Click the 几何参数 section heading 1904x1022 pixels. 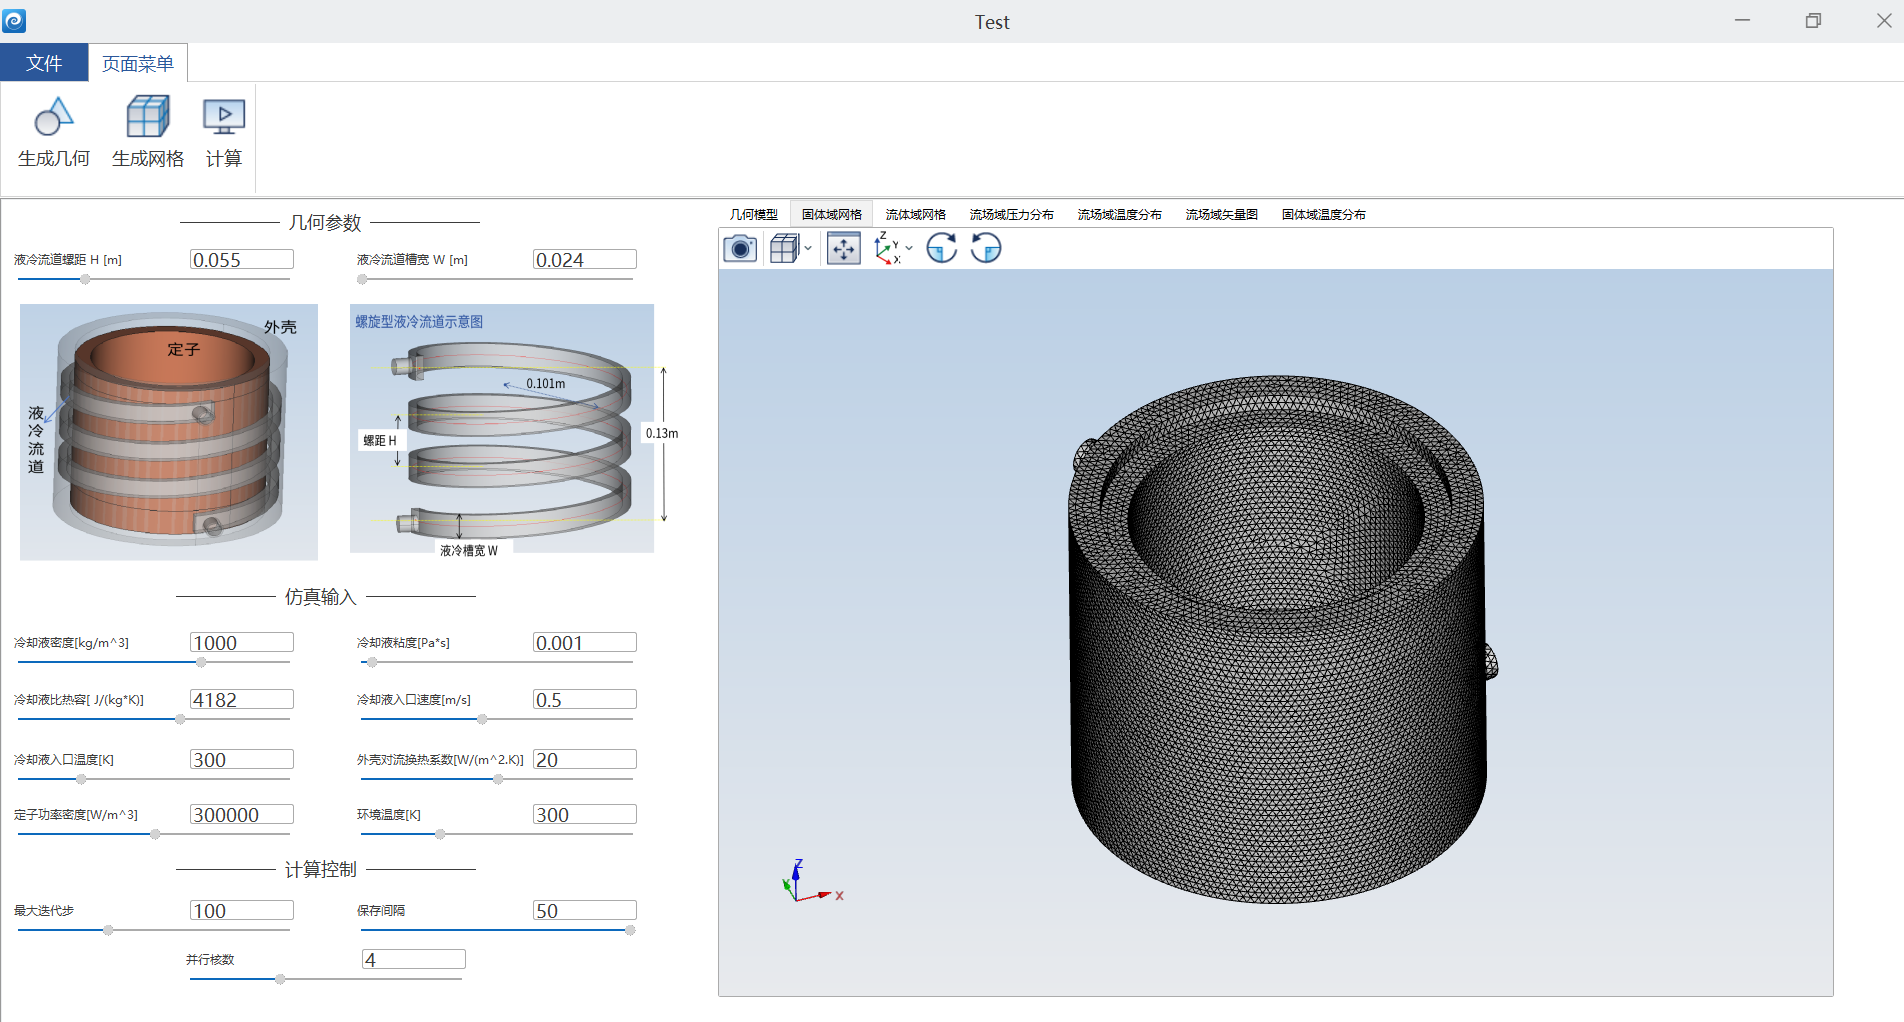[x=325, y=222]
